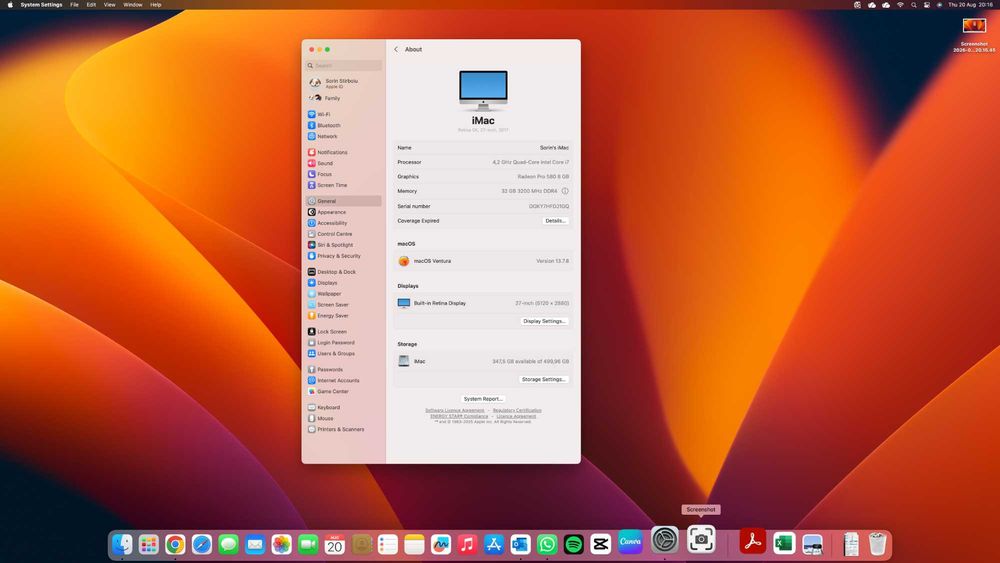Image resolution: width=1000 pixels, height=563 pixels.
Task: Open the Help menu
Action: [x=156, y=4]
